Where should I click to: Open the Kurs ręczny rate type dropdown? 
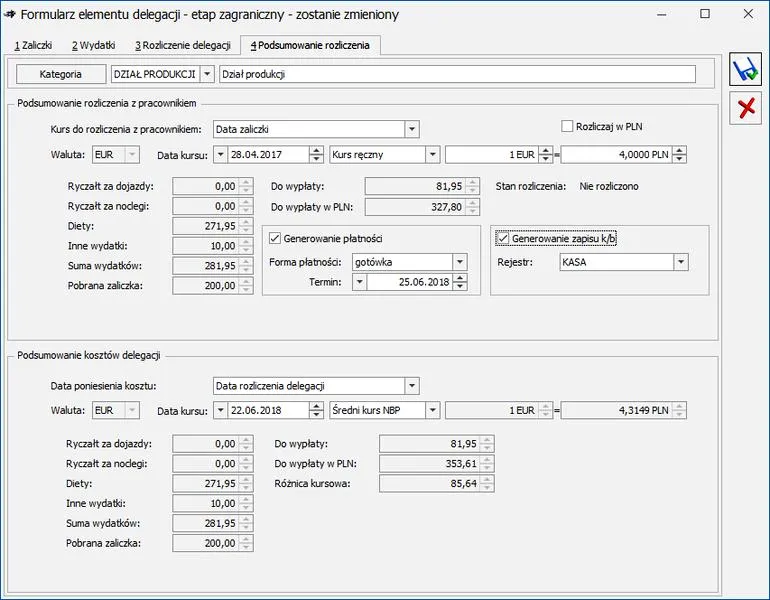432,155
